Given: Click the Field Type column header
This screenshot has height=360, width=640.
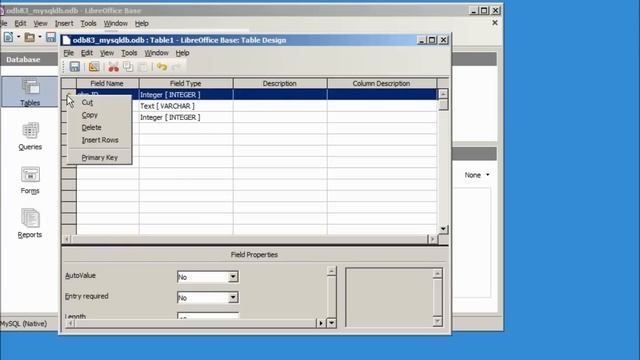Looking at the screenshot, I should click(186, 83).
